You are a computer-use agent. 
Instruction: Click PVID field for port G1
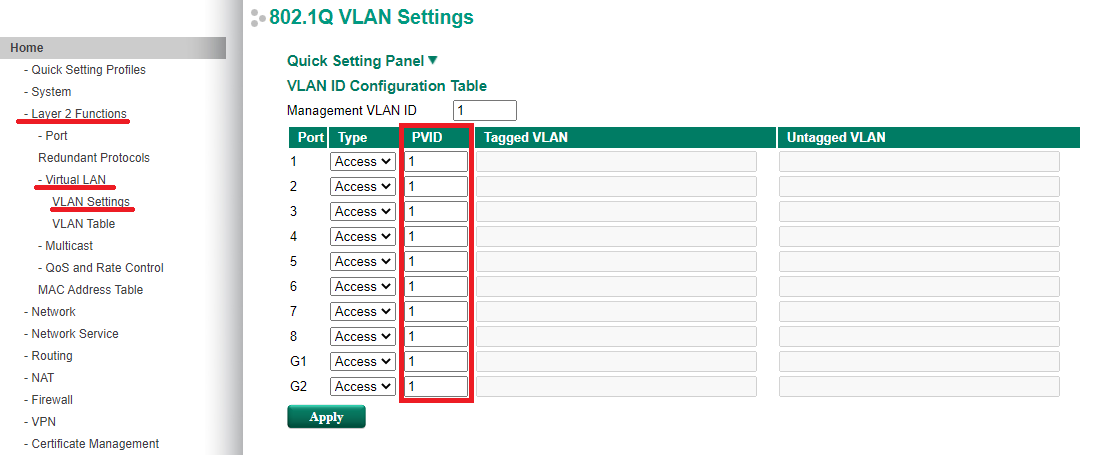pos(436,361)
